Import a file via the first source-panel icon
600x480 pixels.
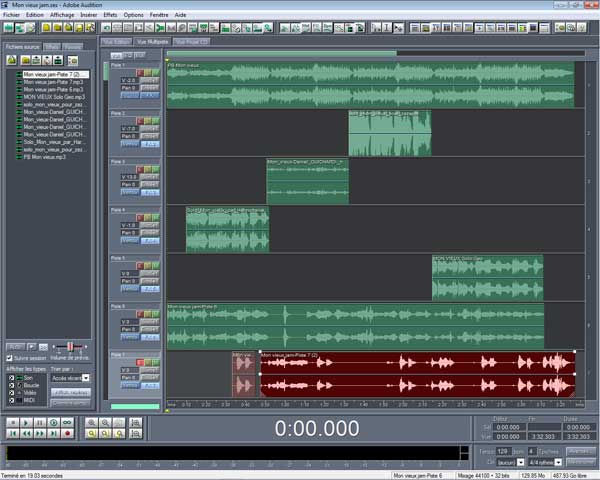12,60
